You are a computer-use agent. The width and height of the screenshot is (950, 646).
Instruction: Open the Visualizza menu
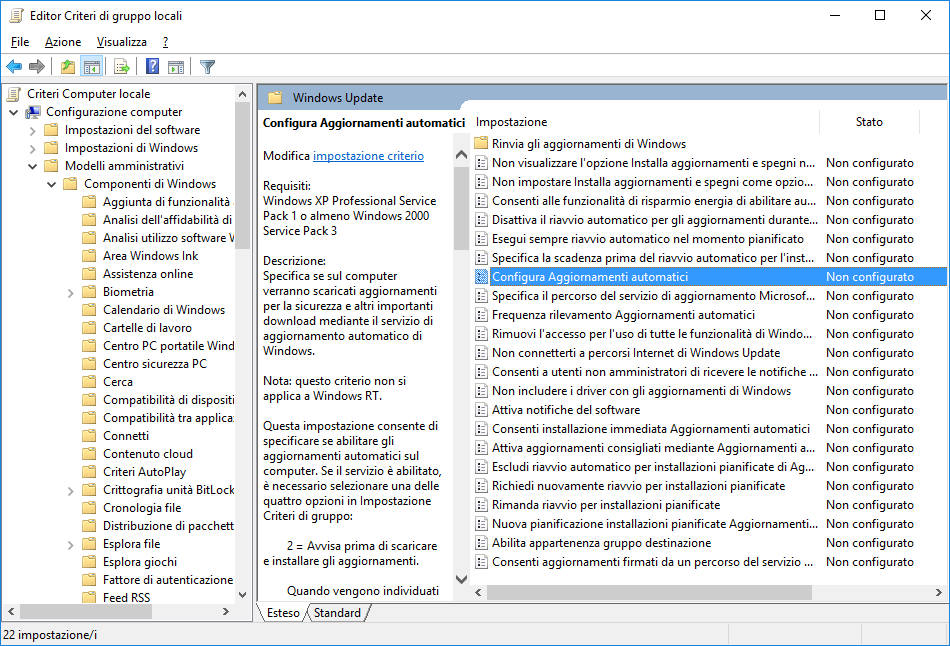click(x=122, y=42)
